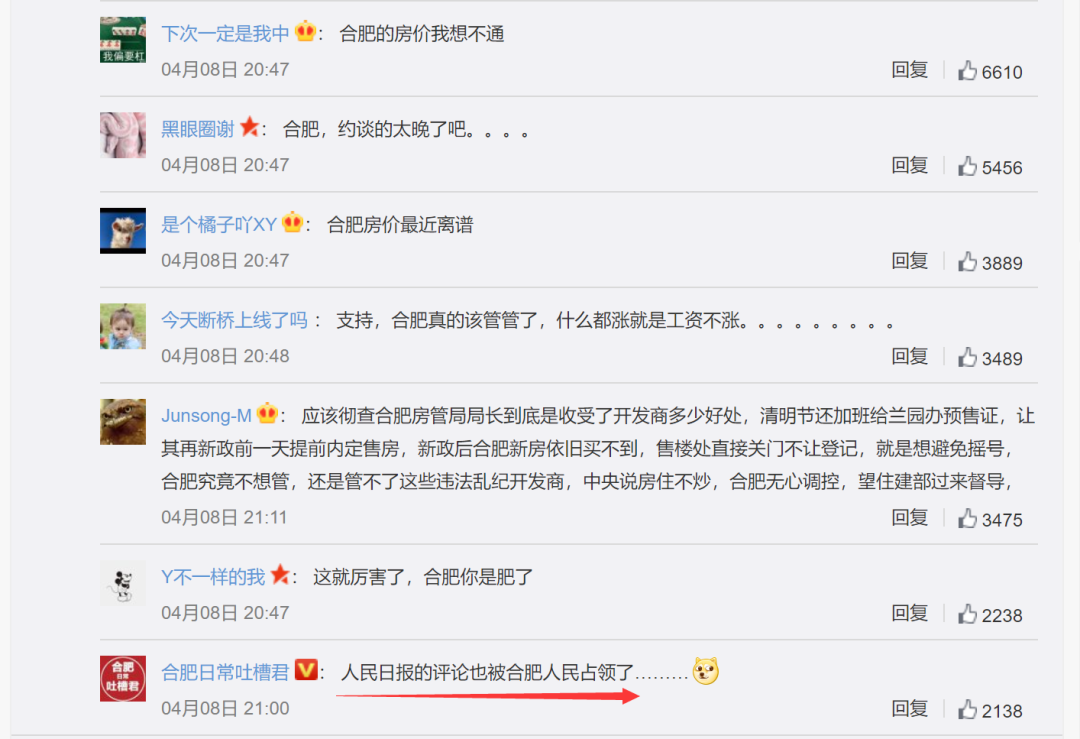Like 合肥日常吐槽君's comment
This screenshot has height=739, width=1080.
(x=967, y=709)
